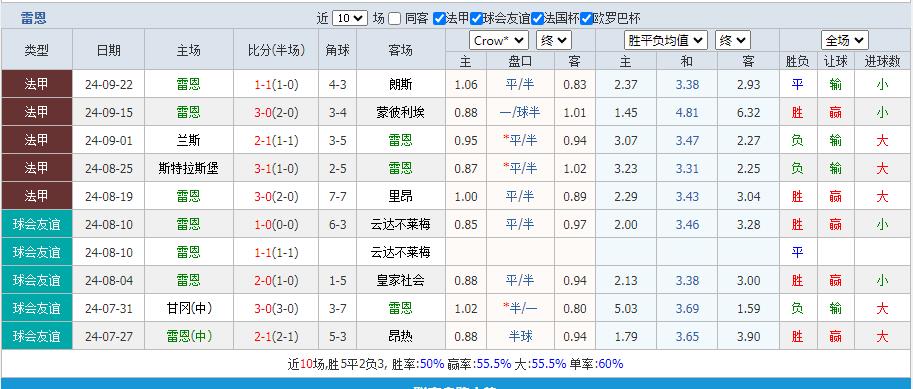Click the 比分(半场) column header
This screenshot has height=389, width=913.
click(x=276, y=50)
